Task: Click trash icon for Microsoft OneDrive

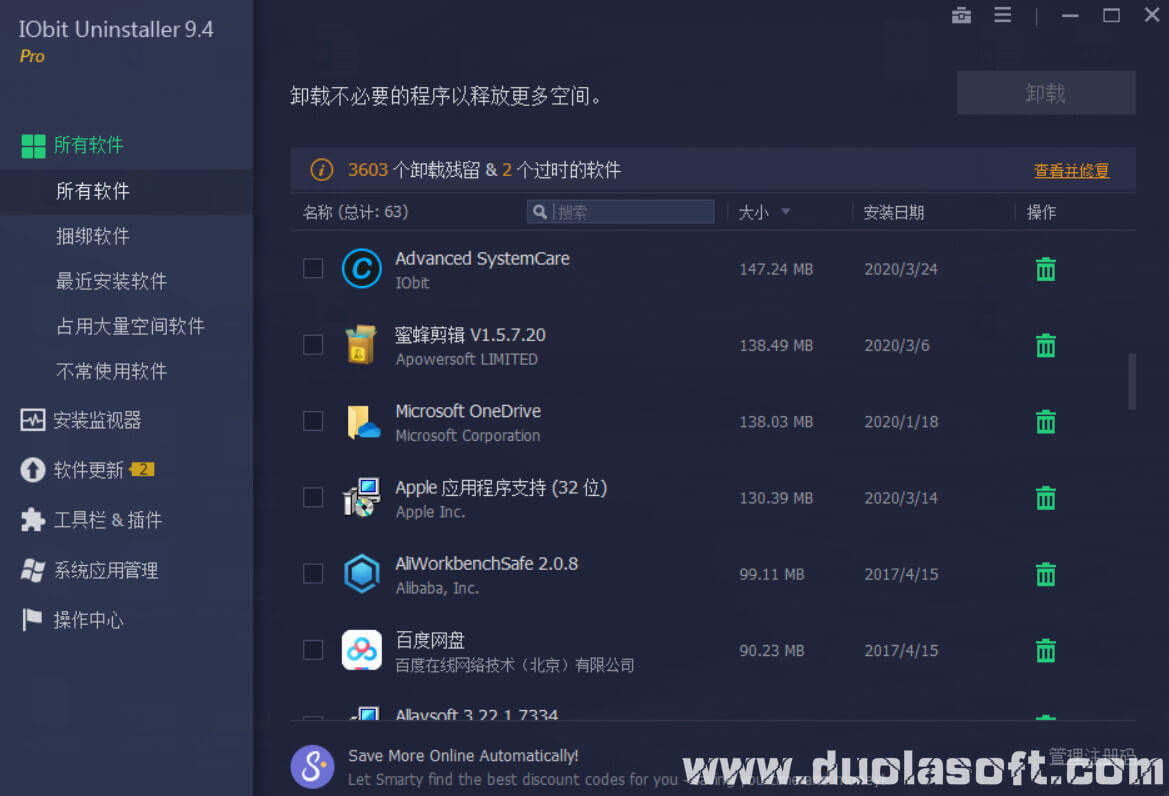Action: pyautogui.click(x=1045, y=421)
